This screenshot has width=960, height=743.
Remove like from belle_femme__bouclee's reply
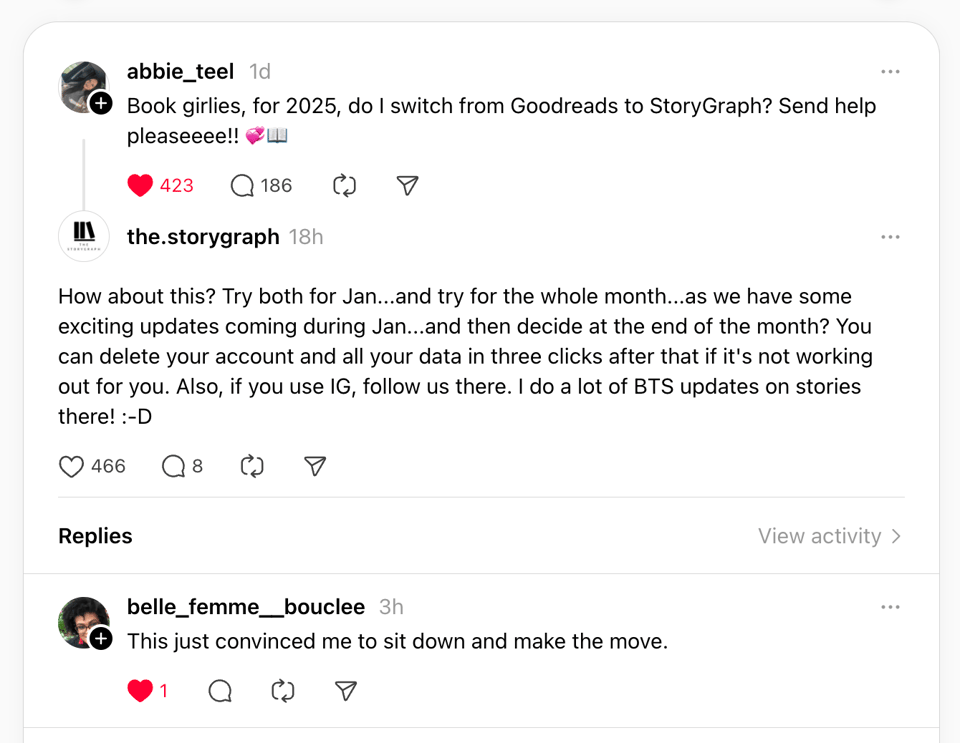tap(141, 690)
